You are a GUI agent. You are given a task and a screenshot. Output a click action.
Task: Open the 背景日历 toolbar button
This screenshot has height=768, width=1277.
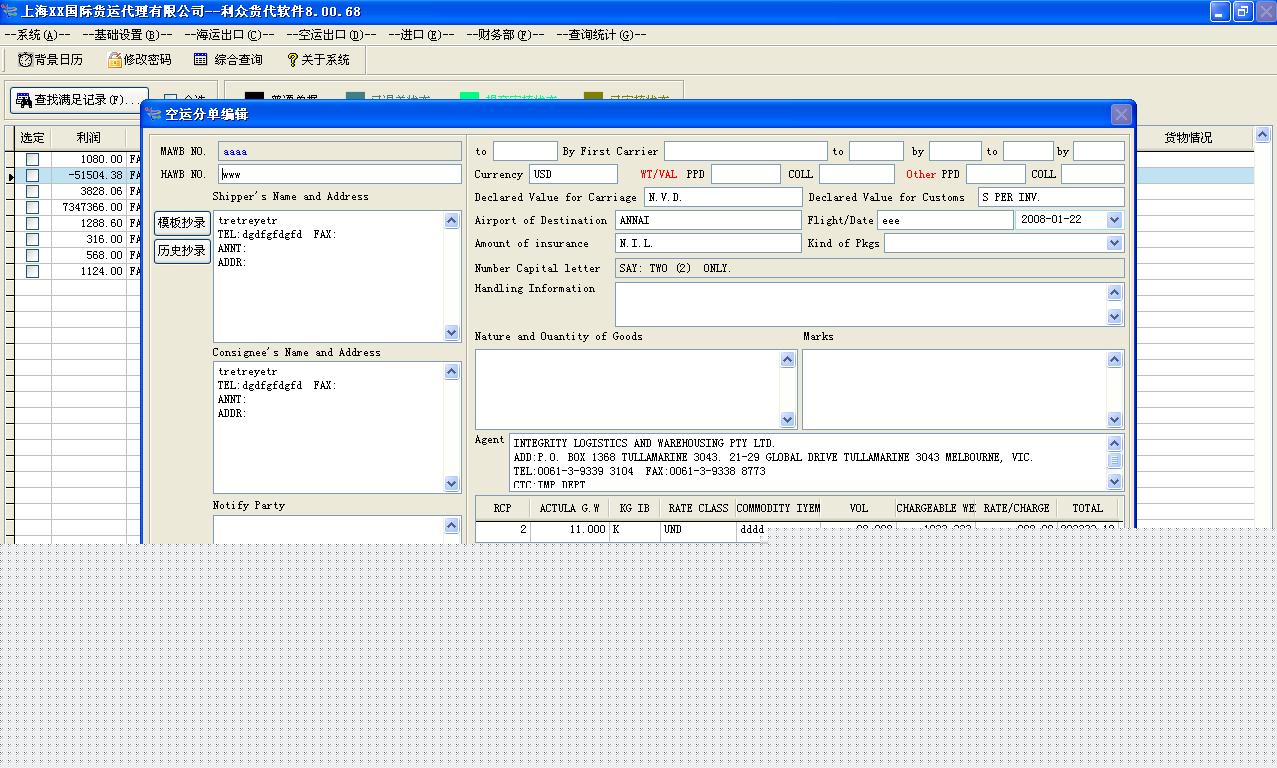pos(51,60)
